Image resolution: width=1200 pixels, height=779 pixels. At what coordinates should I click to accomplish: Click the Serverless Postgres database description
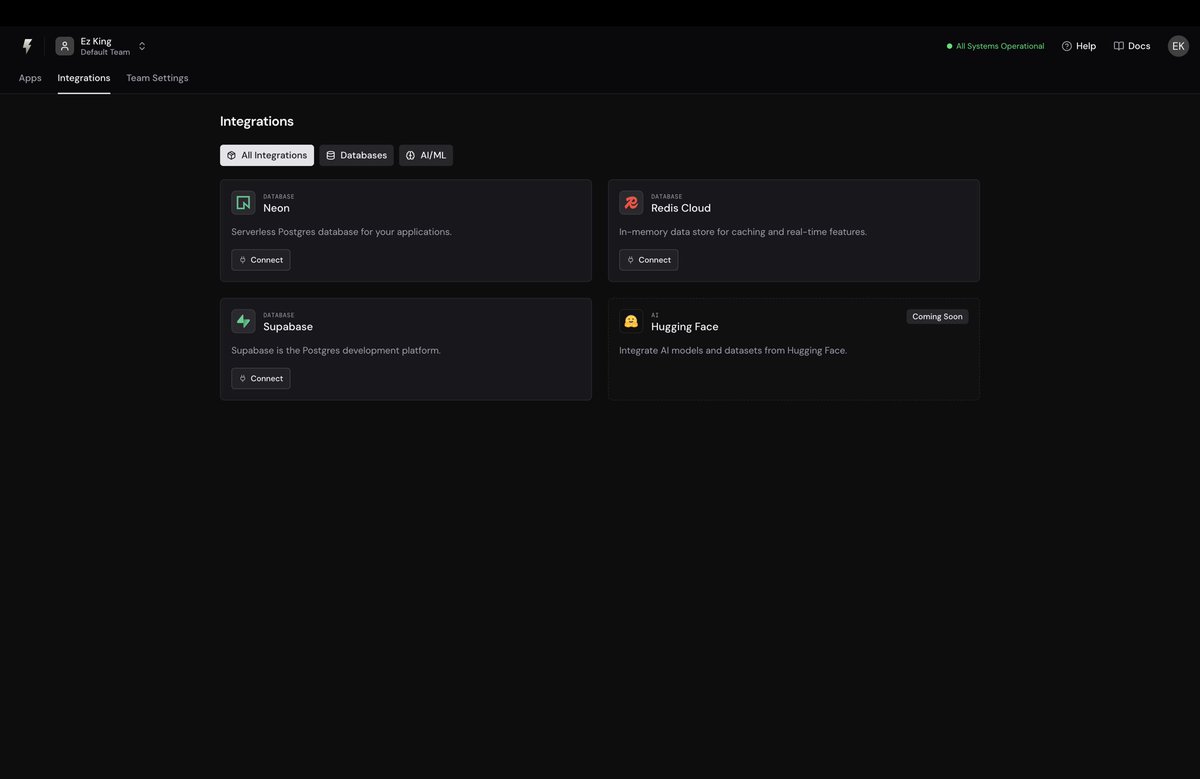click(x=341, y=232)
